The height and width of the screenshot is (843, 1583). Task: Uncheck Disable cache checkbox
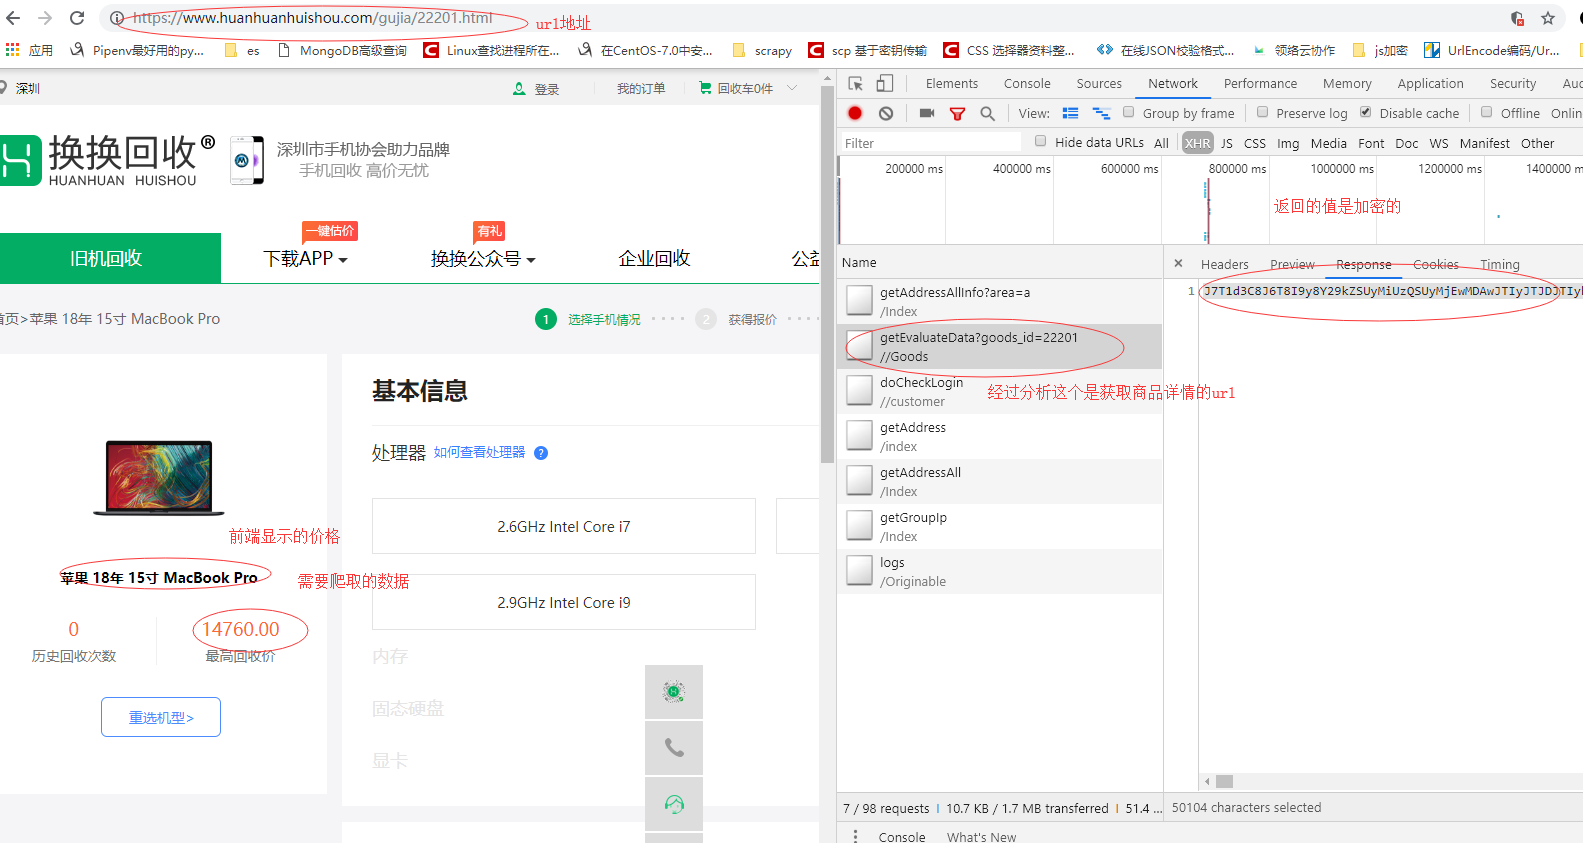[1365, 112]
